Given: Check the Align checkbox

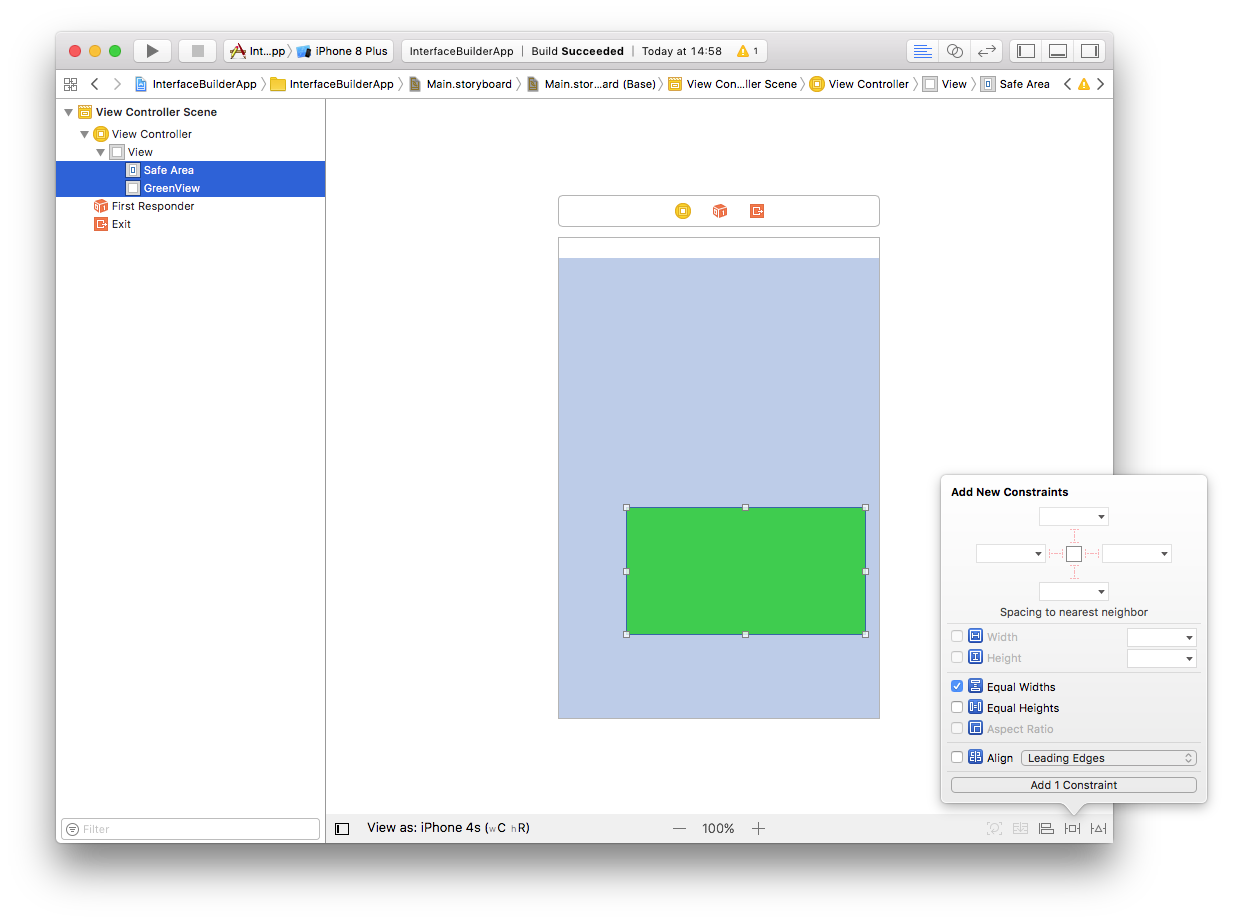Looking at the screenshot, I should click(x=957, y=758).
